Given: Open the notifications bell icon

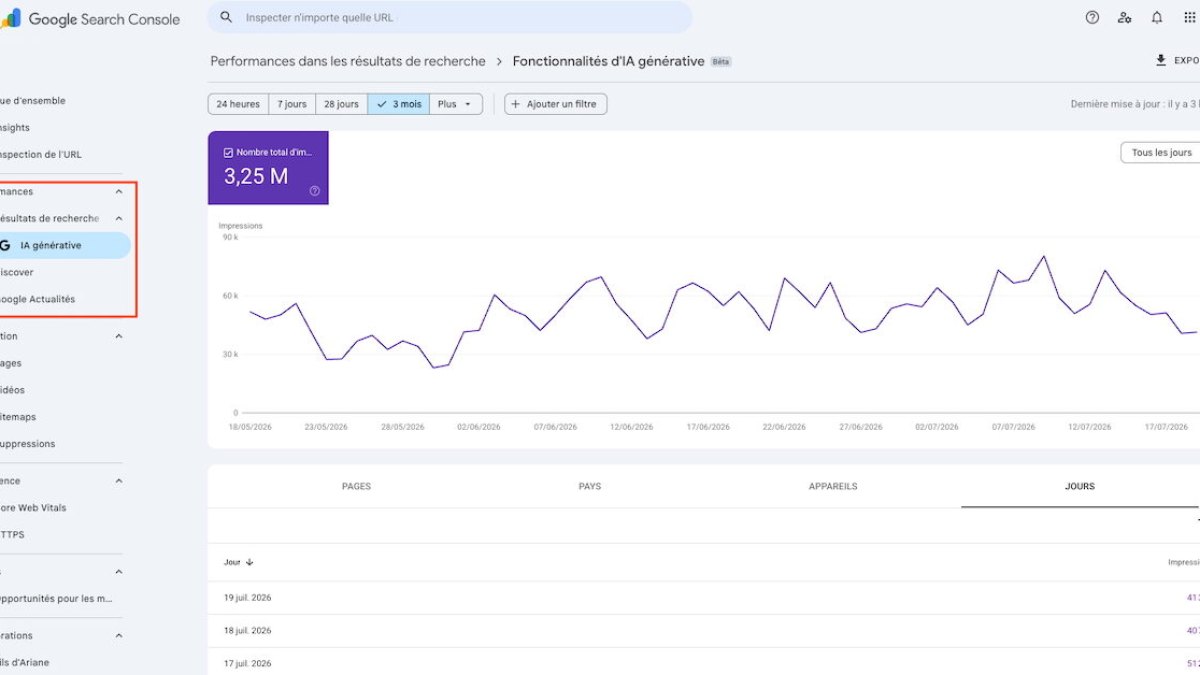Looking at the screenshot, I should (x=1157, y=17).
